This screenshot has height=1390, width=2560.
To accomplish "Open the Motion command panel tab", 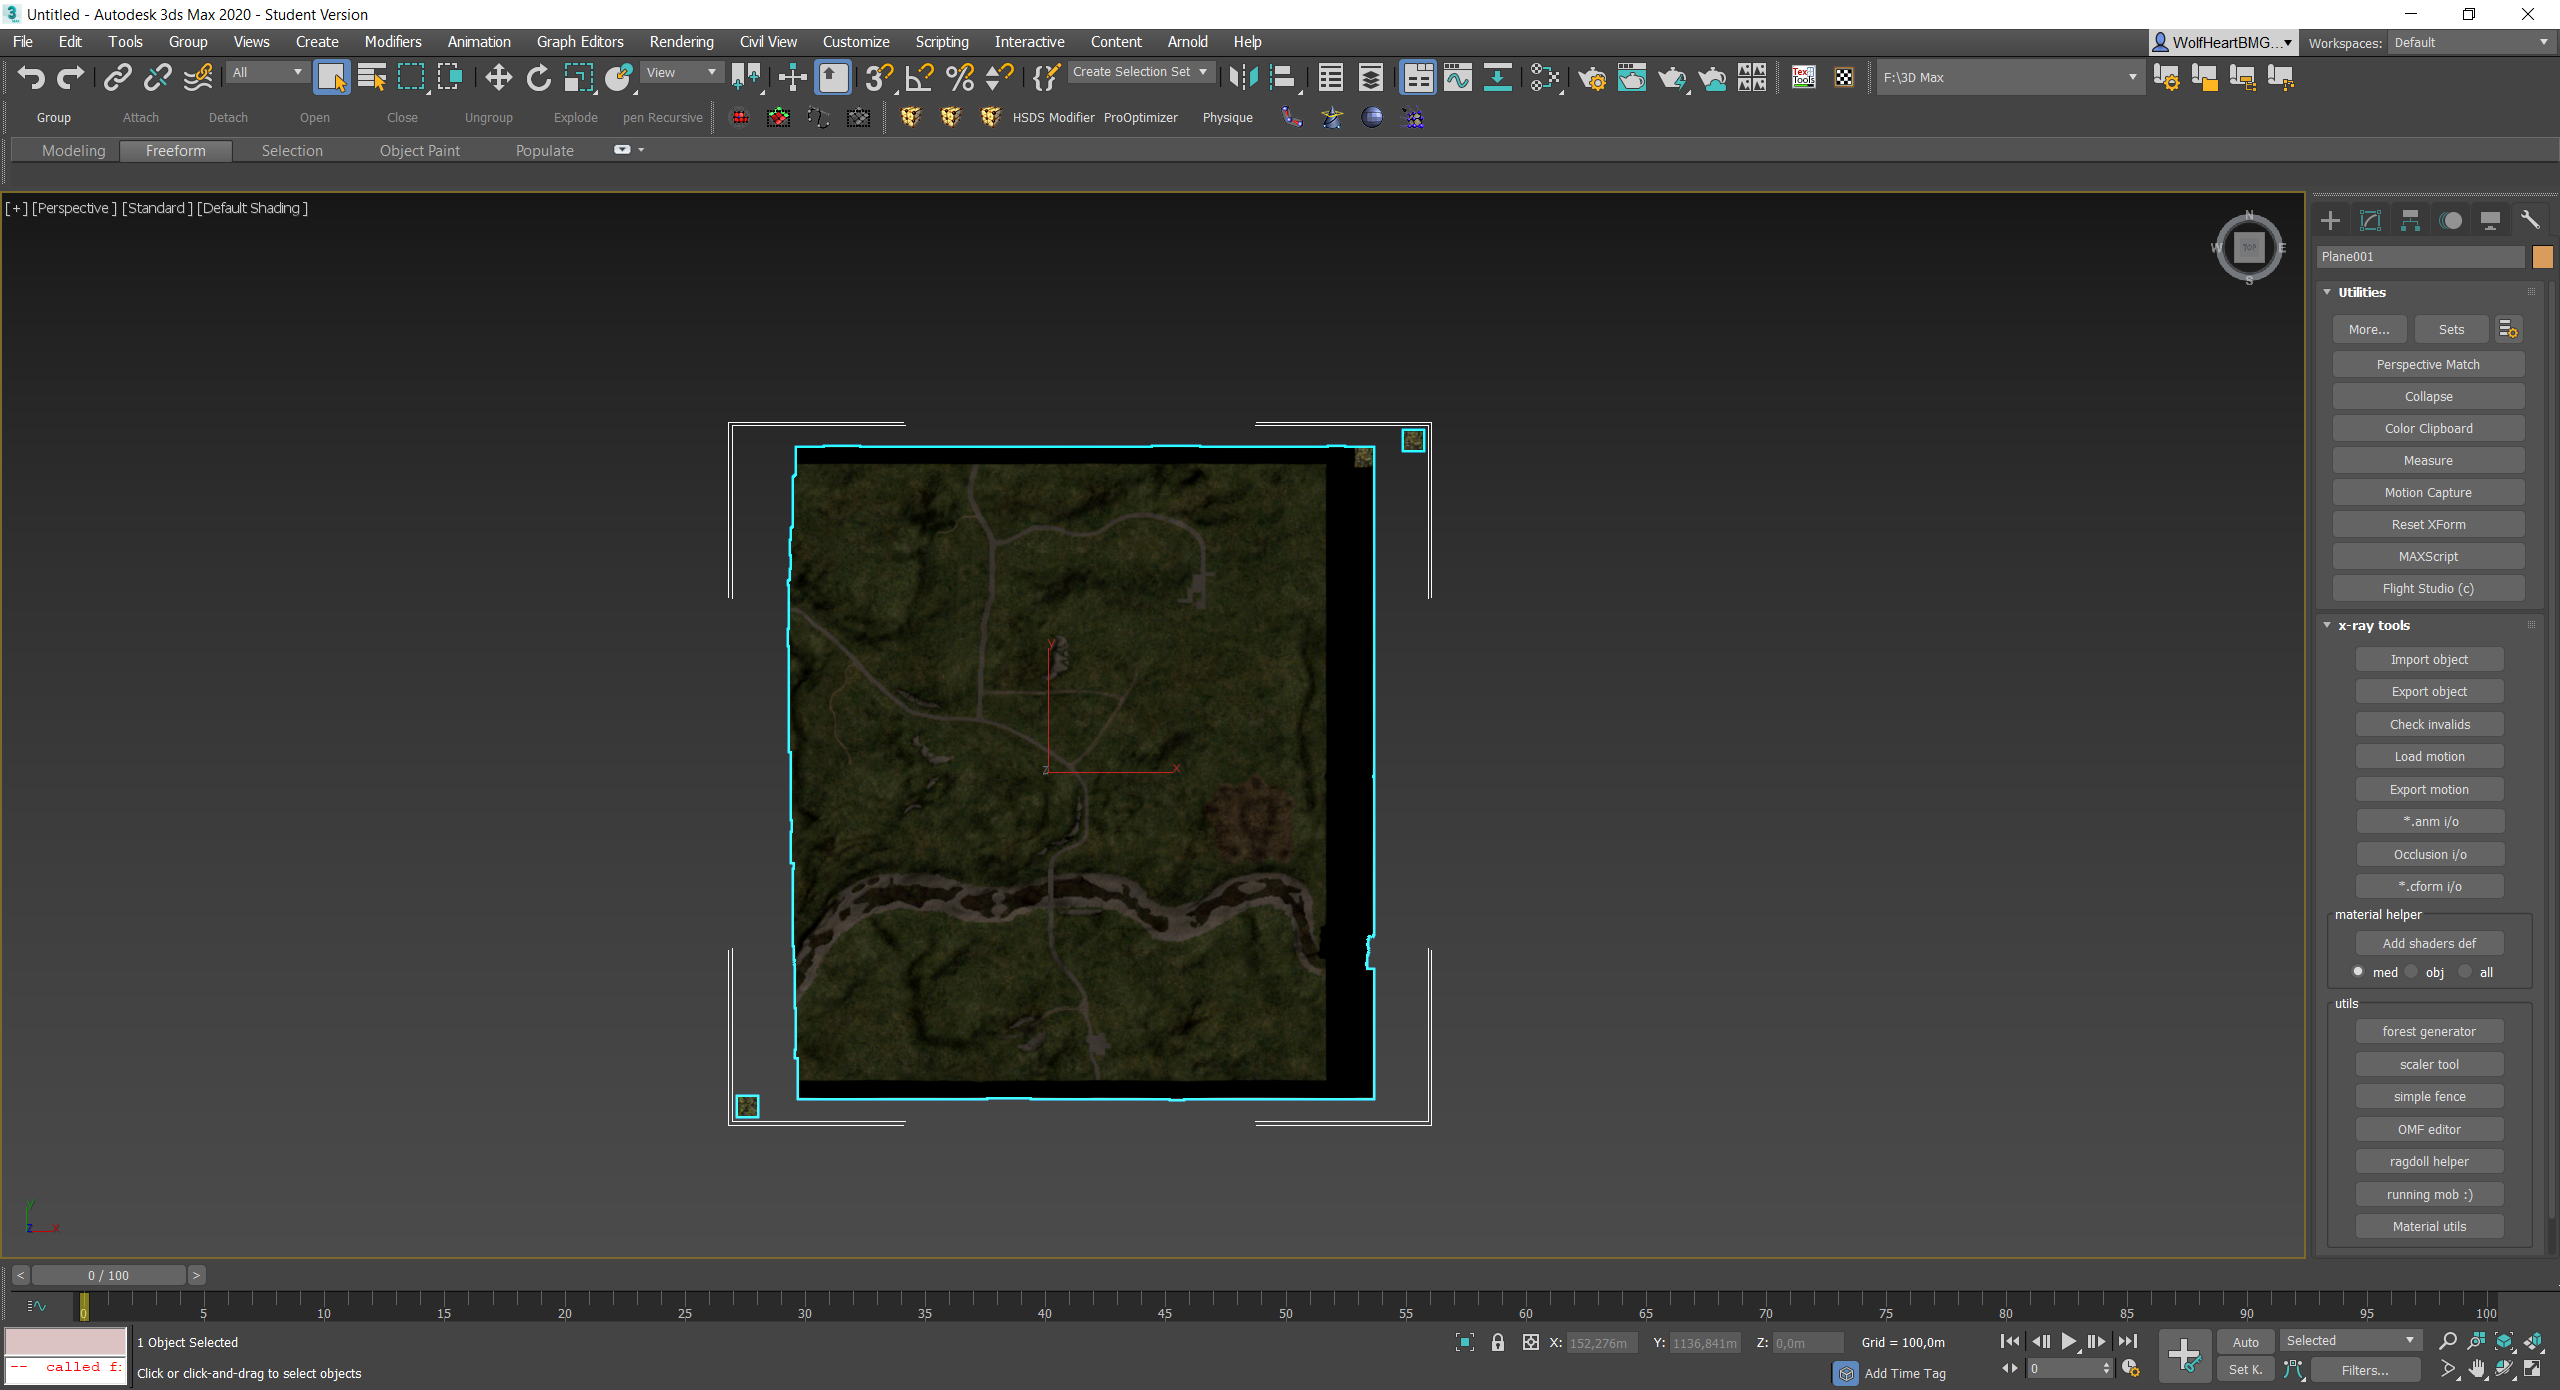I will point(2450,220).
